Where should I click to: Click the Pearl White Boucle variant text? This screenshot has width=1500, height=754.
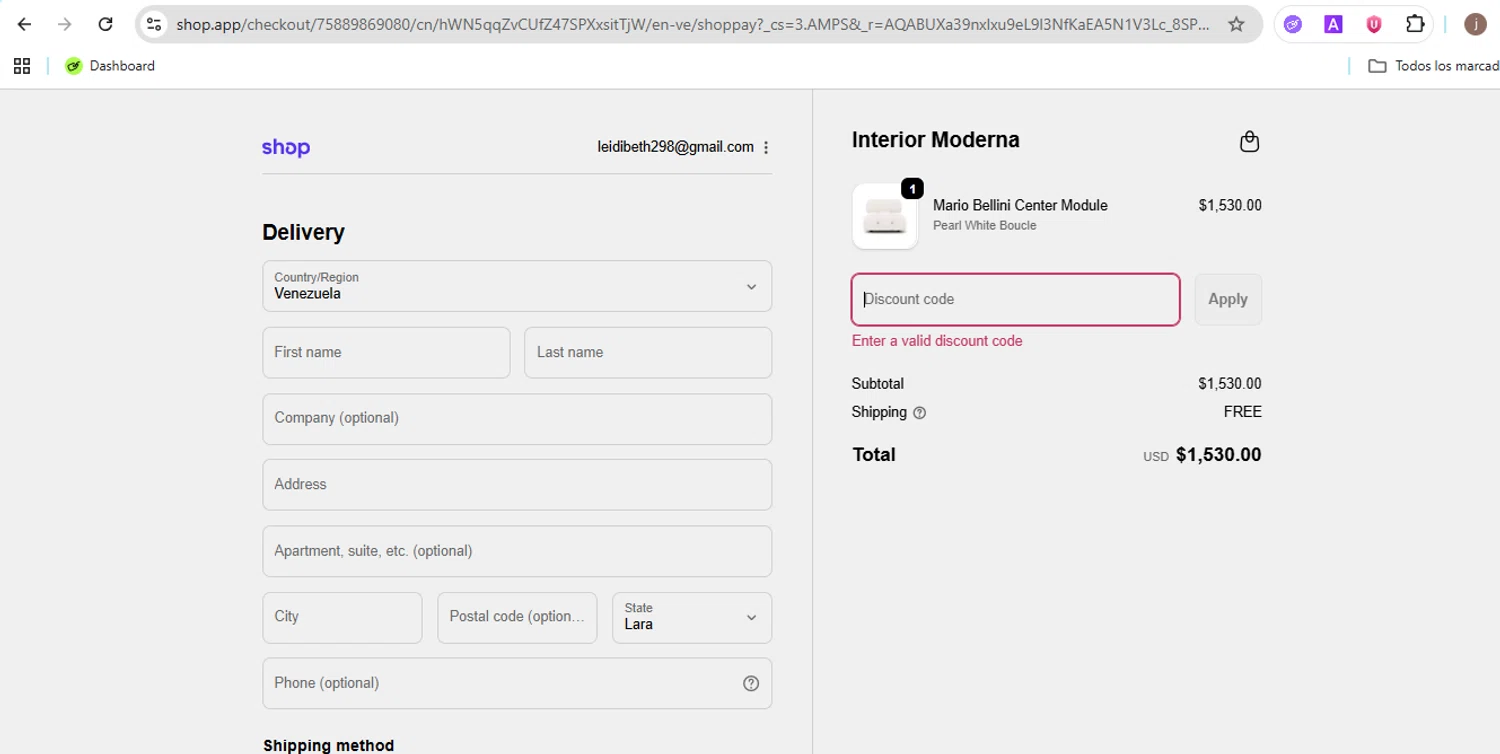coord(984,225)
